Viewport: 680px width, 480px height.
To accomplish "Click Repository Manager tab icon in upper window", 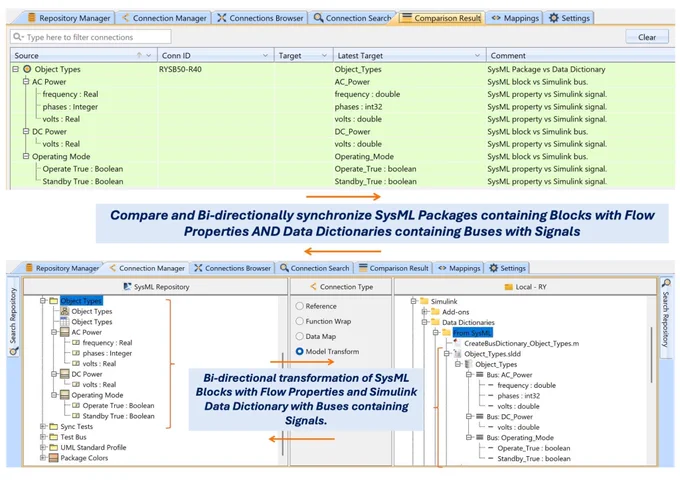I will [31, 18].
